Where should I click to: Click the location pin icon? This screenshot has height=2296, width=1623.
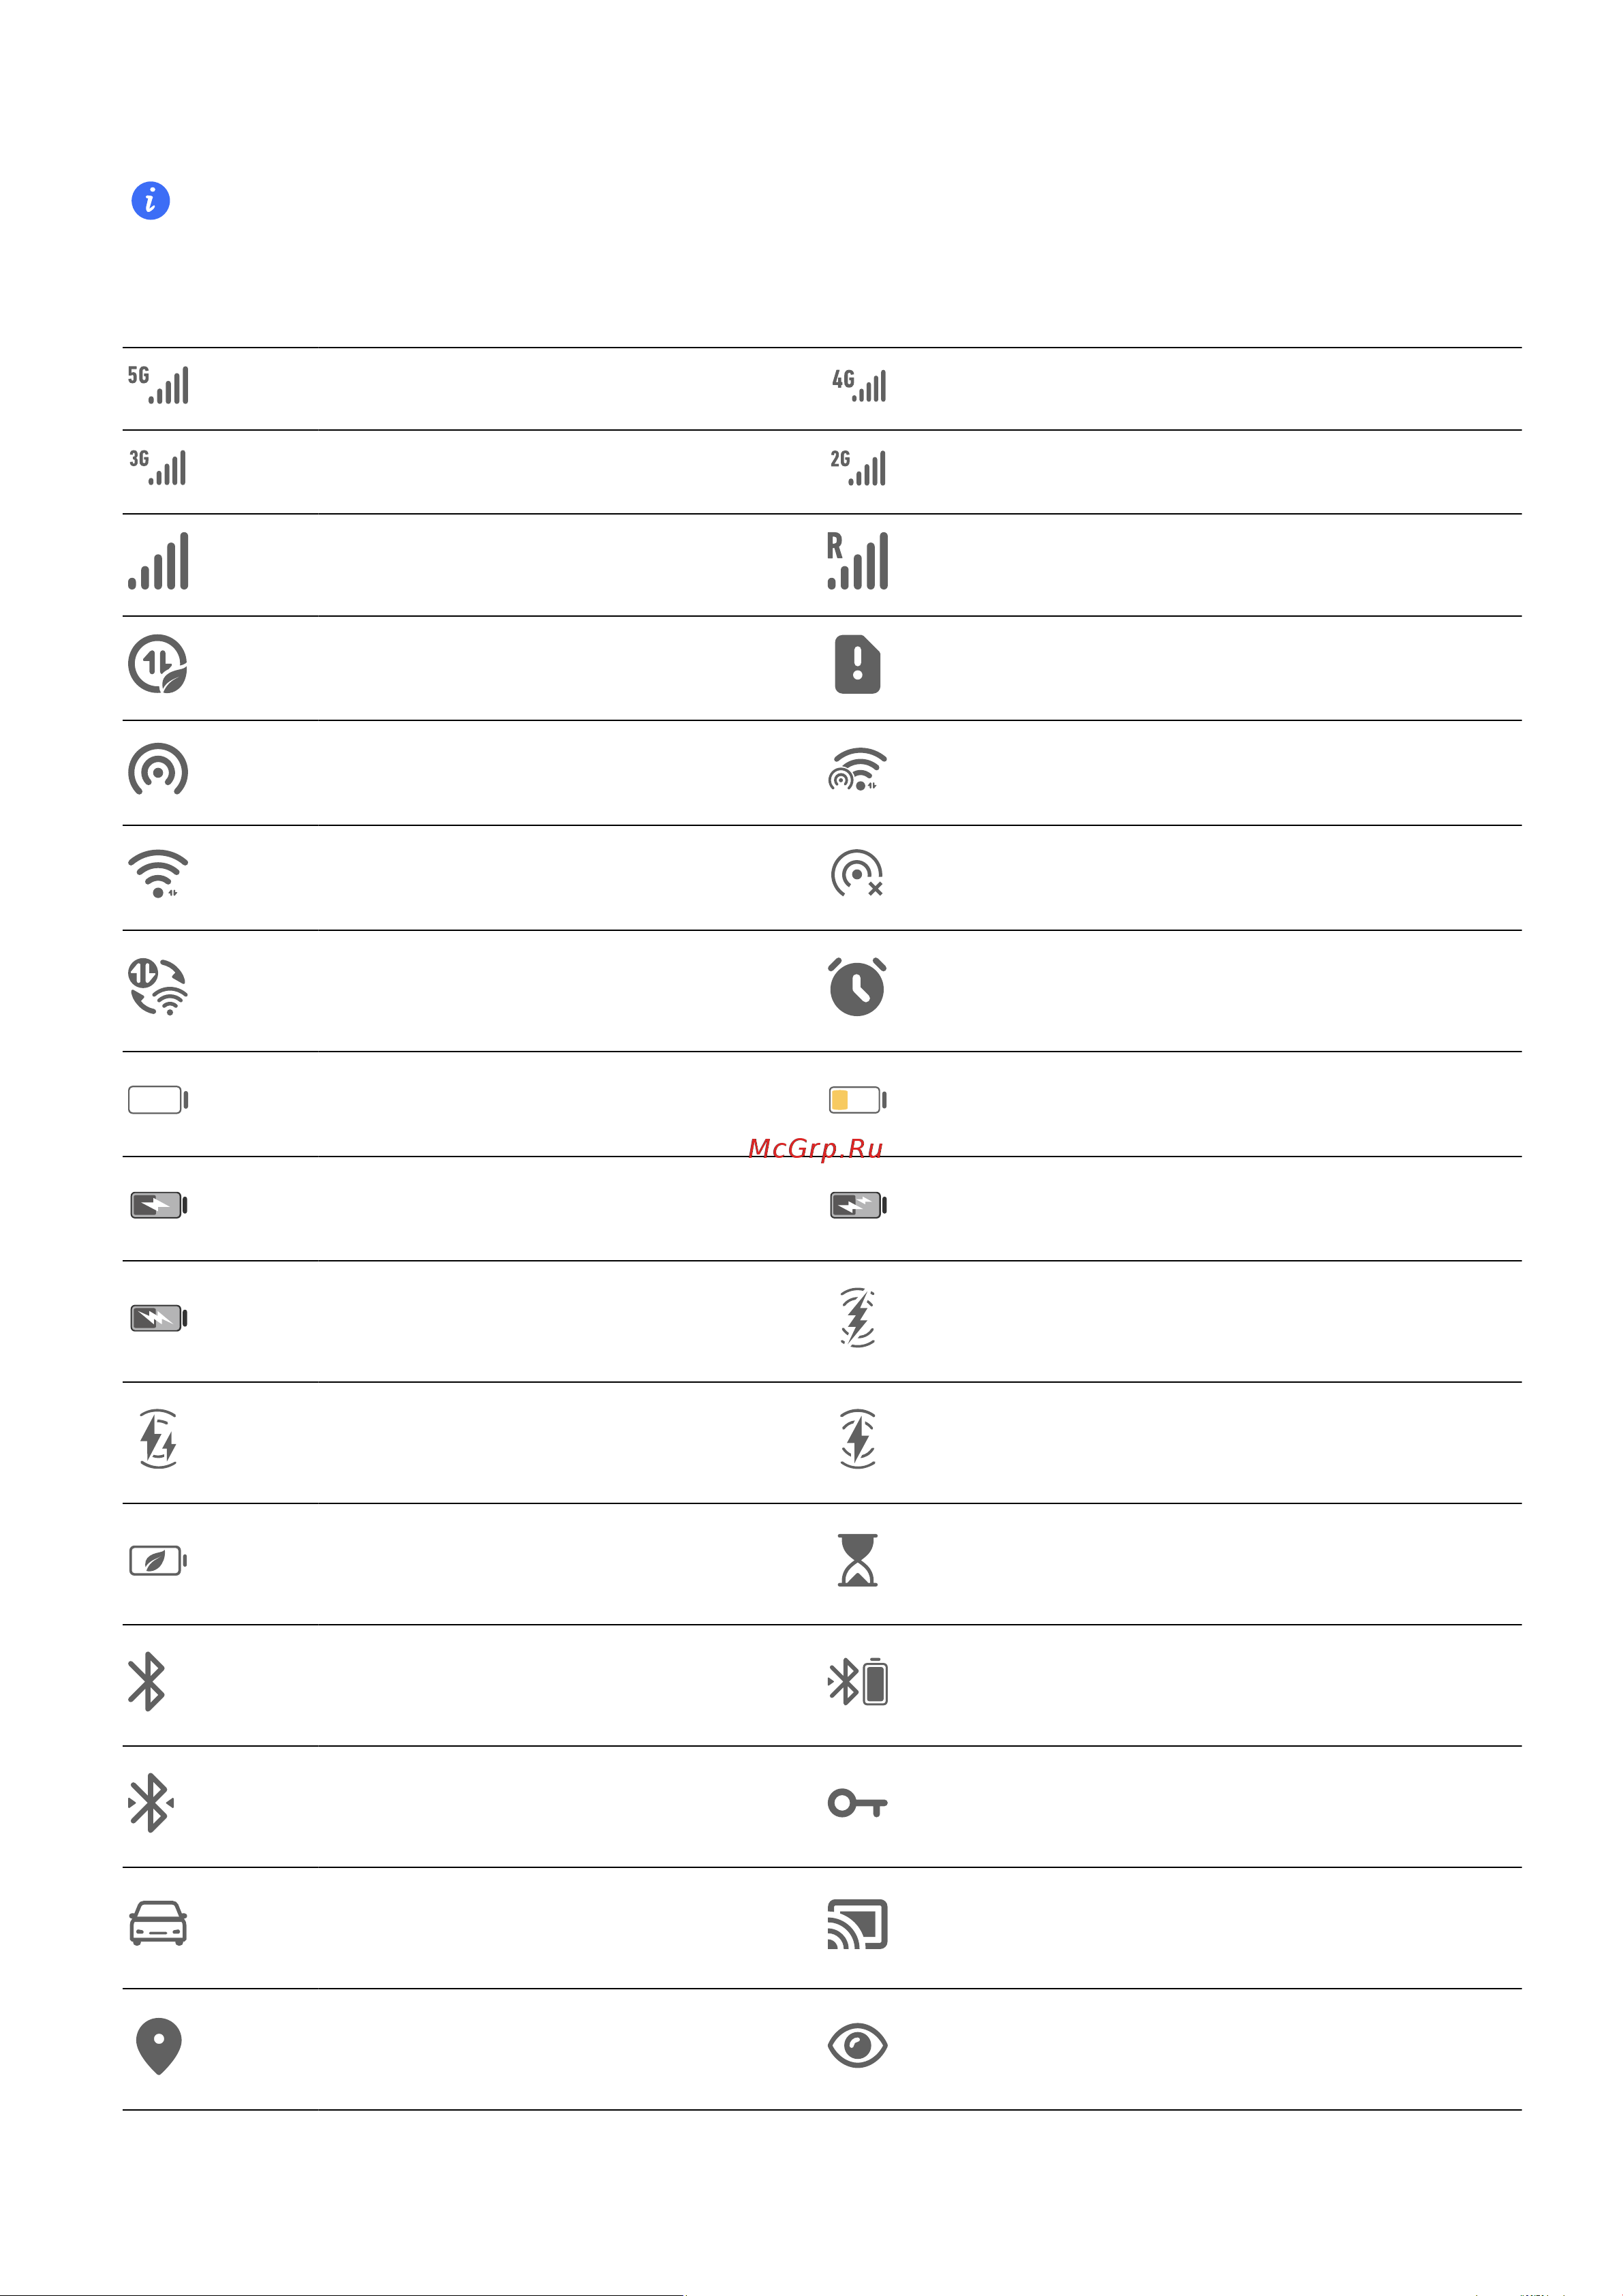click(x=158, y=2046)
